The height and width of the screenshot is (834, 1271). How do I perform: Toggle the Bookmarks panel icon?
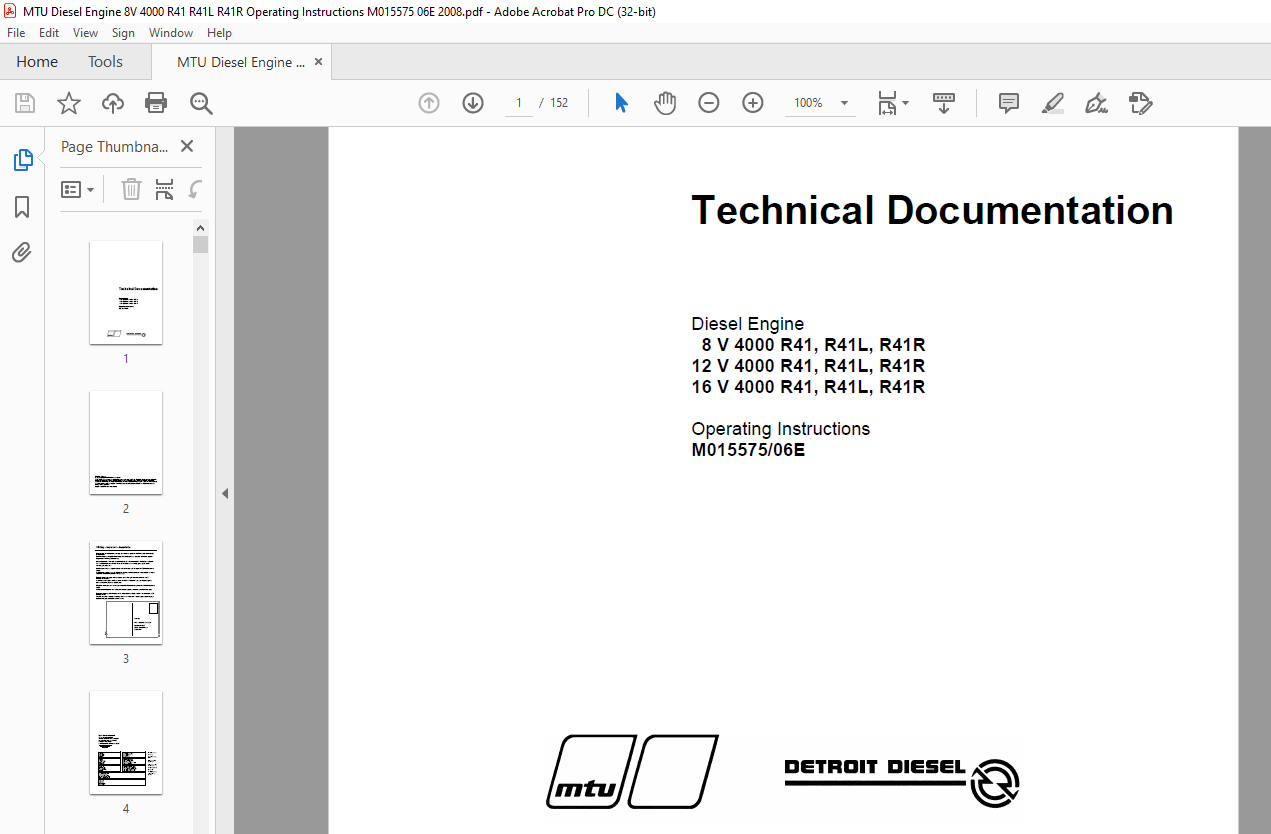coord(22,207)
